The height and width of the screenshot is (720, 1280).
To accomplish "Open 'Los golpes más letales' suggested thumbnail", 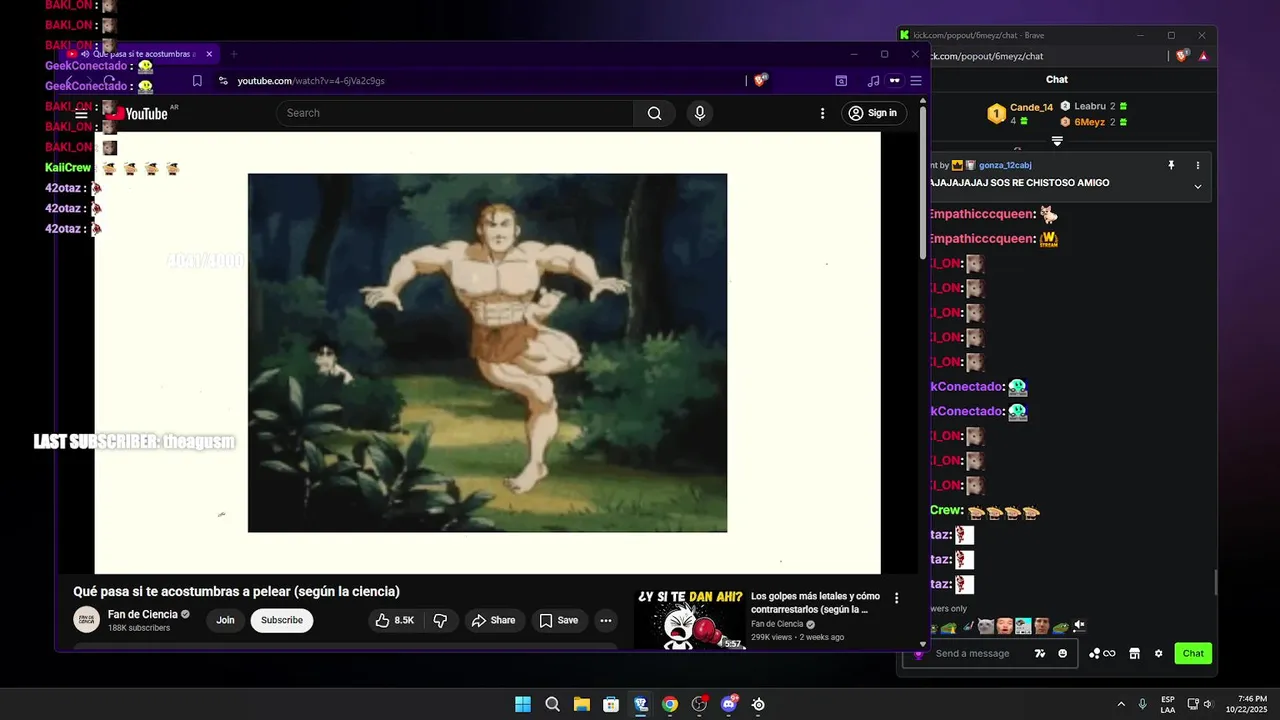I will pyautogui.click(x=690, y=619).
